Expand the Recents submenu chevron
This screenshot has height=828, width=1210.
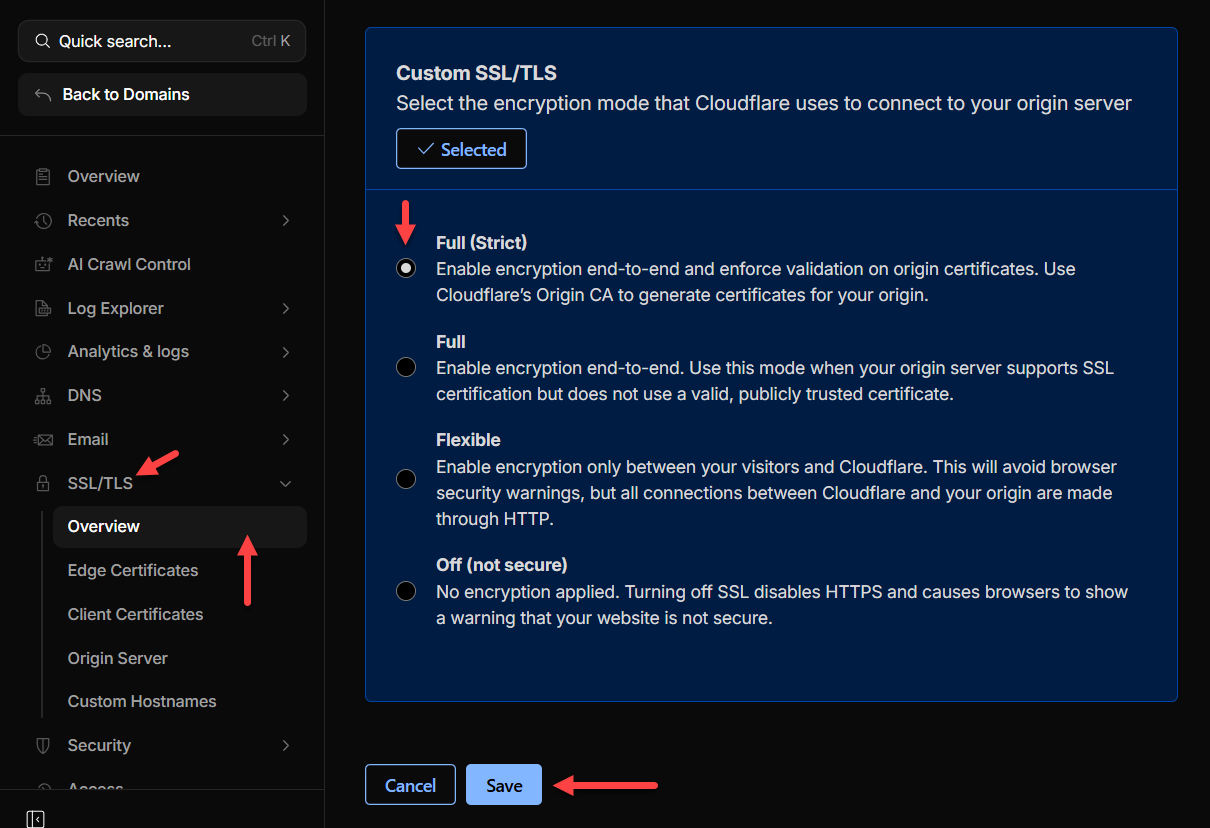pos(286,221)
